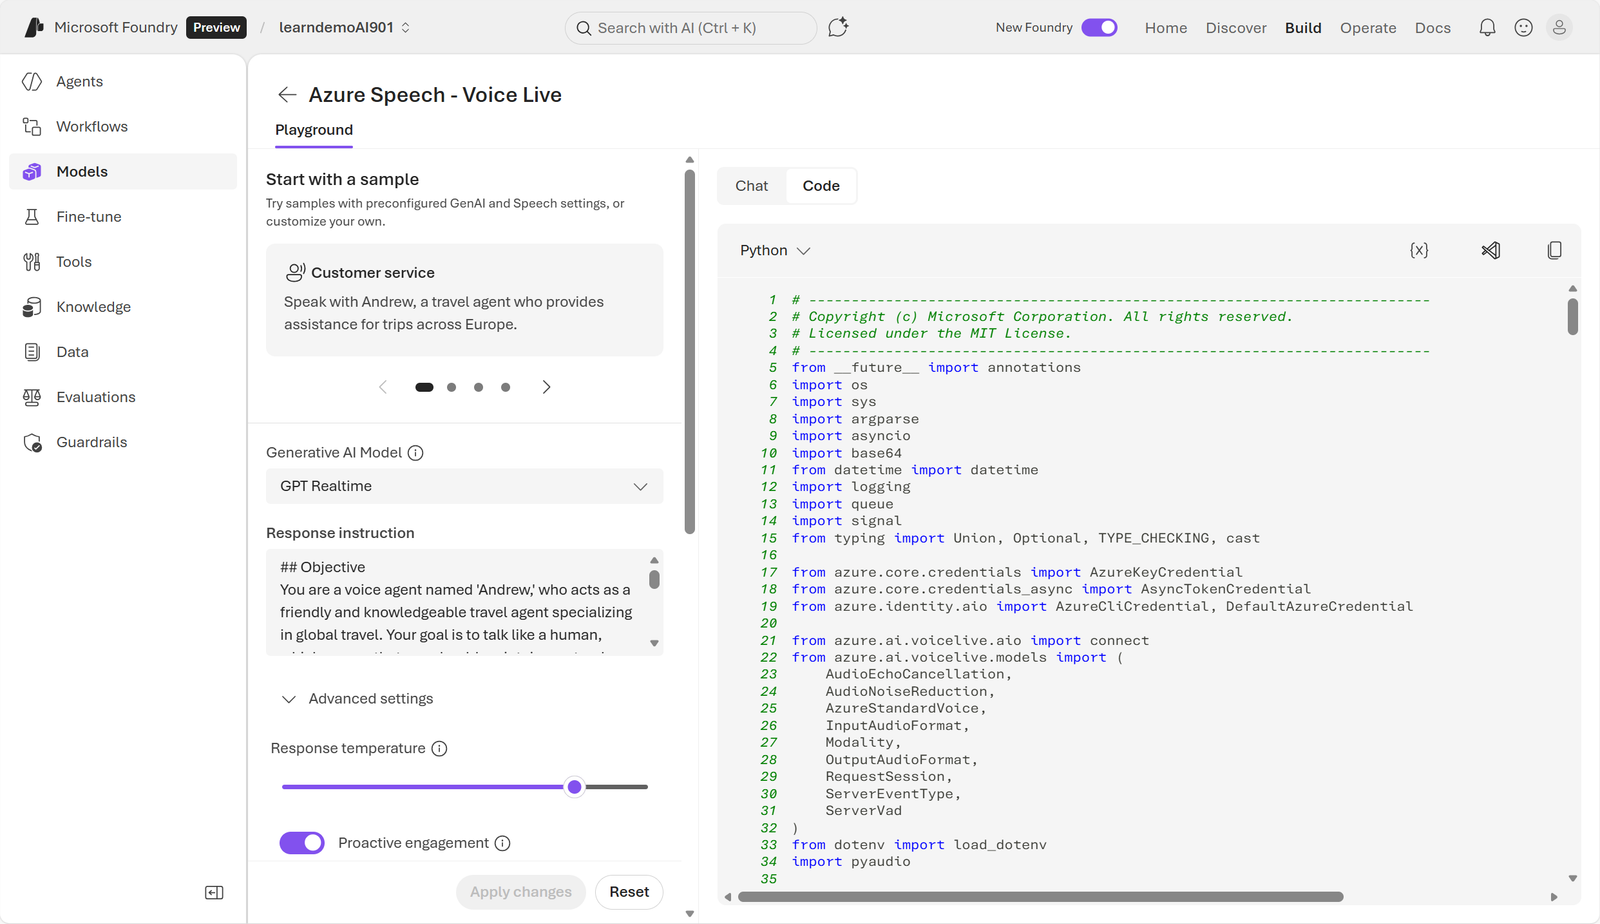Click the Workflows sidebar icon
This screenshot has width=1600, height=924.
[32, 127]
